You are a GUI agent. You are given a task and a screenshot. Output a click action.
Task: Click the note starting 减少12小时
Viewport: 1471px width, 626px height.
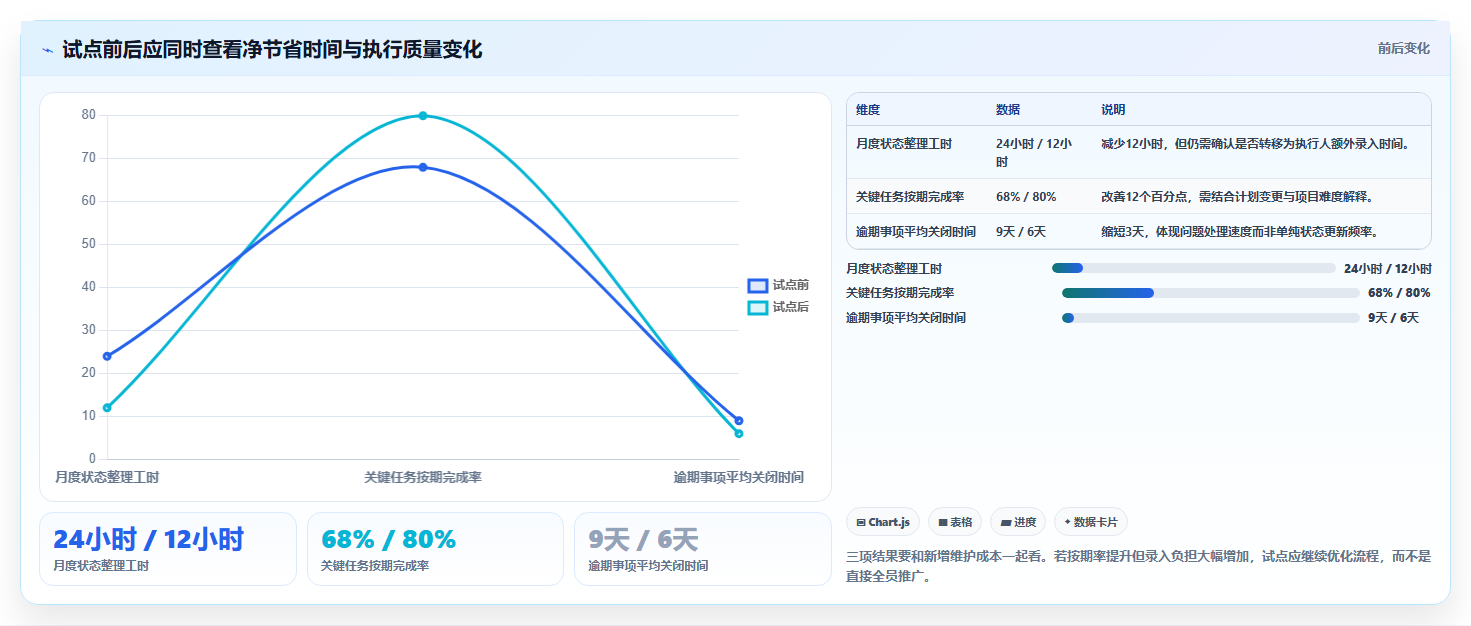pos(1255,144)
